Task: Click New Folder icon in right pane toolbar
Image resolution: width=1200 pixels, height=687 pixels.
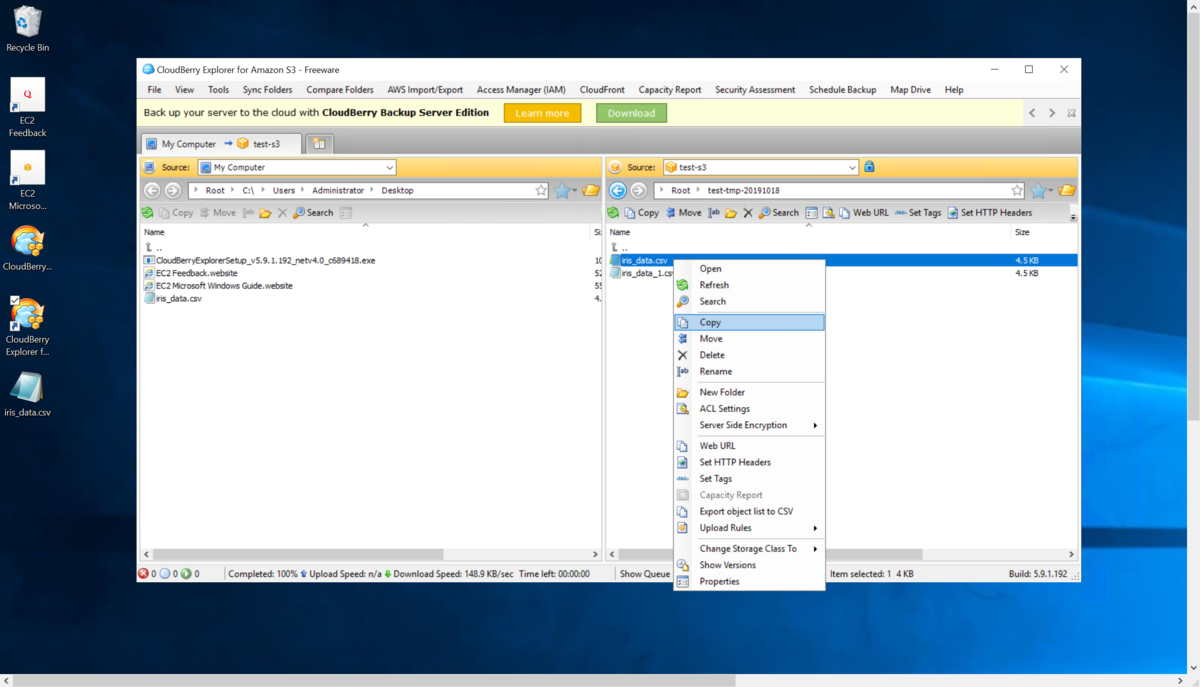Action: (731, 213)
